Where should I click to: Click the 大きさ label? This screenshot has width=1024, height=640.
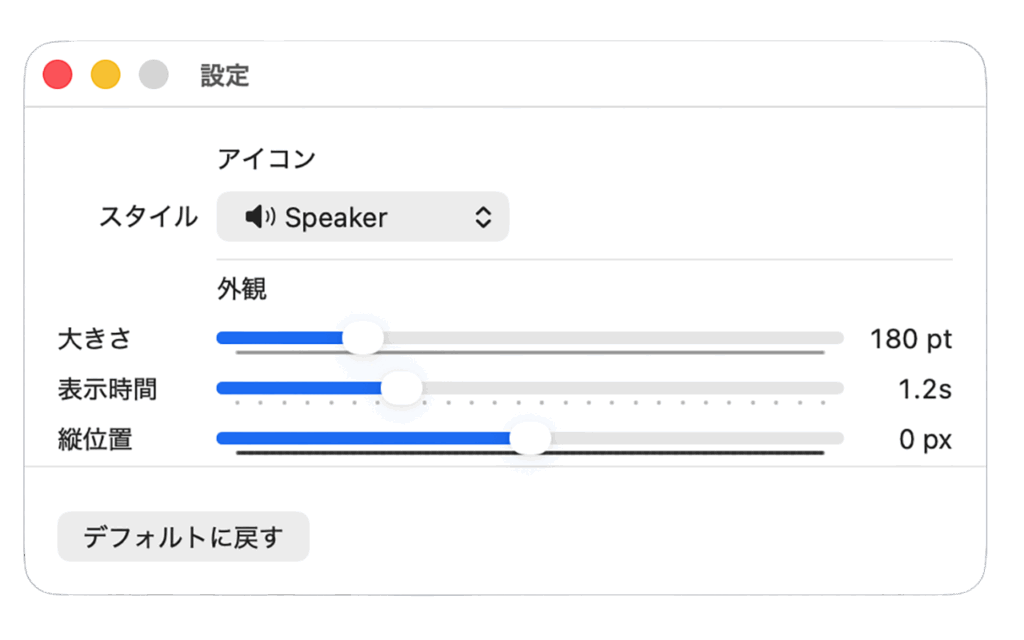tap(94, 339)
